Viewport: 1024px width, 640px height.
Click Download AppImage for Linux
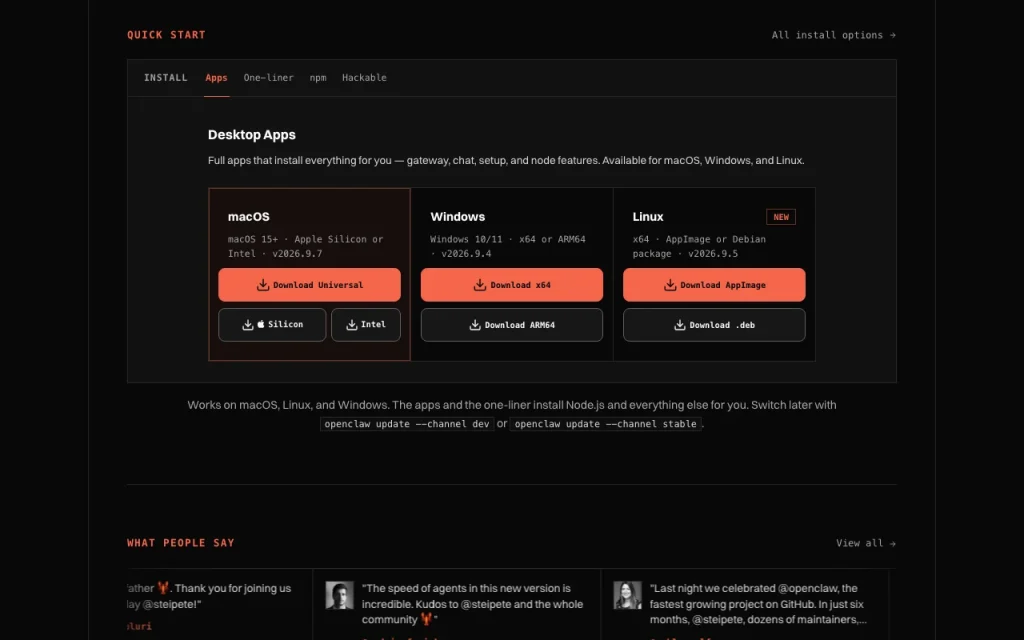[x=714, y=285]
